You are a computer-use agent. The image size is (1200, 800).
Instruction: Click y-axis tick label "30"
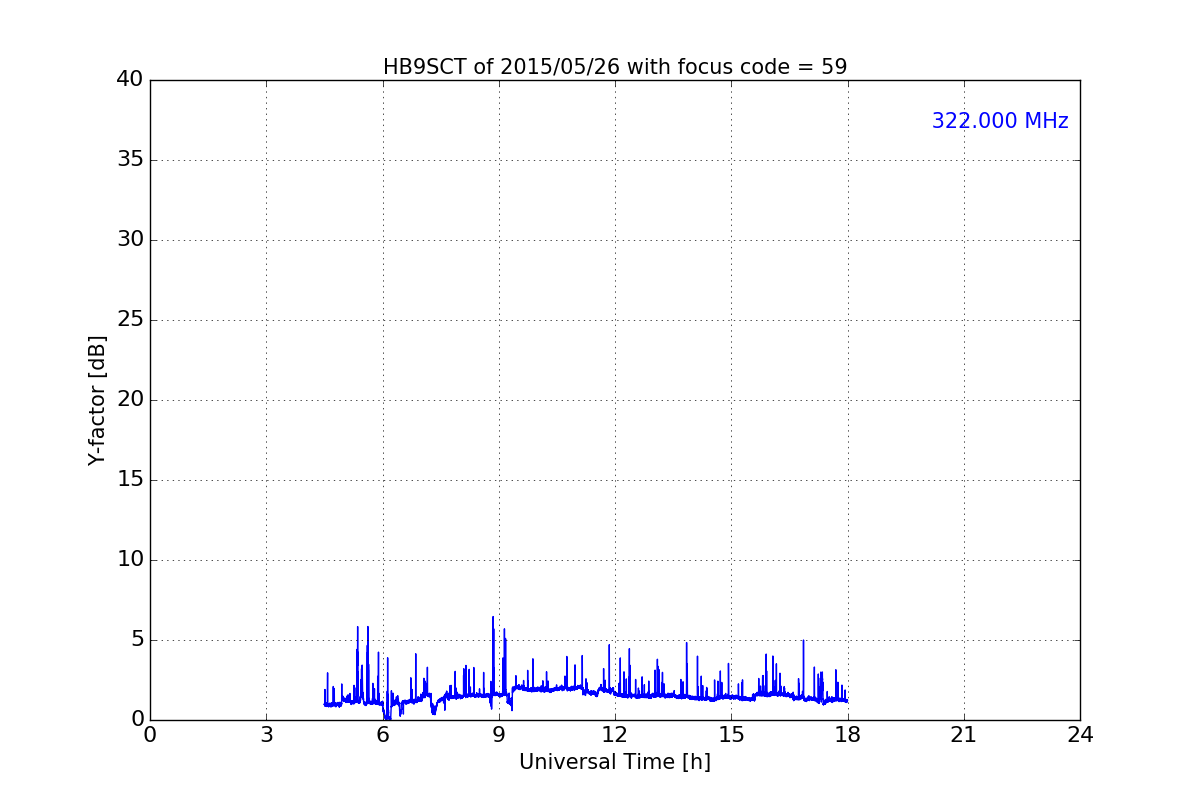coord(130,240)
